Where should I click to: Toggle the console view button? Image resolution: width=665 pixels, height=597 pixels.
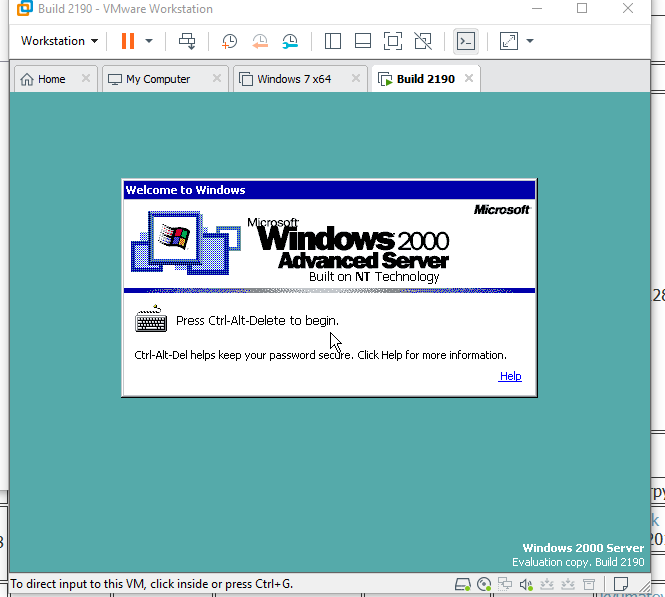[466, 41]
